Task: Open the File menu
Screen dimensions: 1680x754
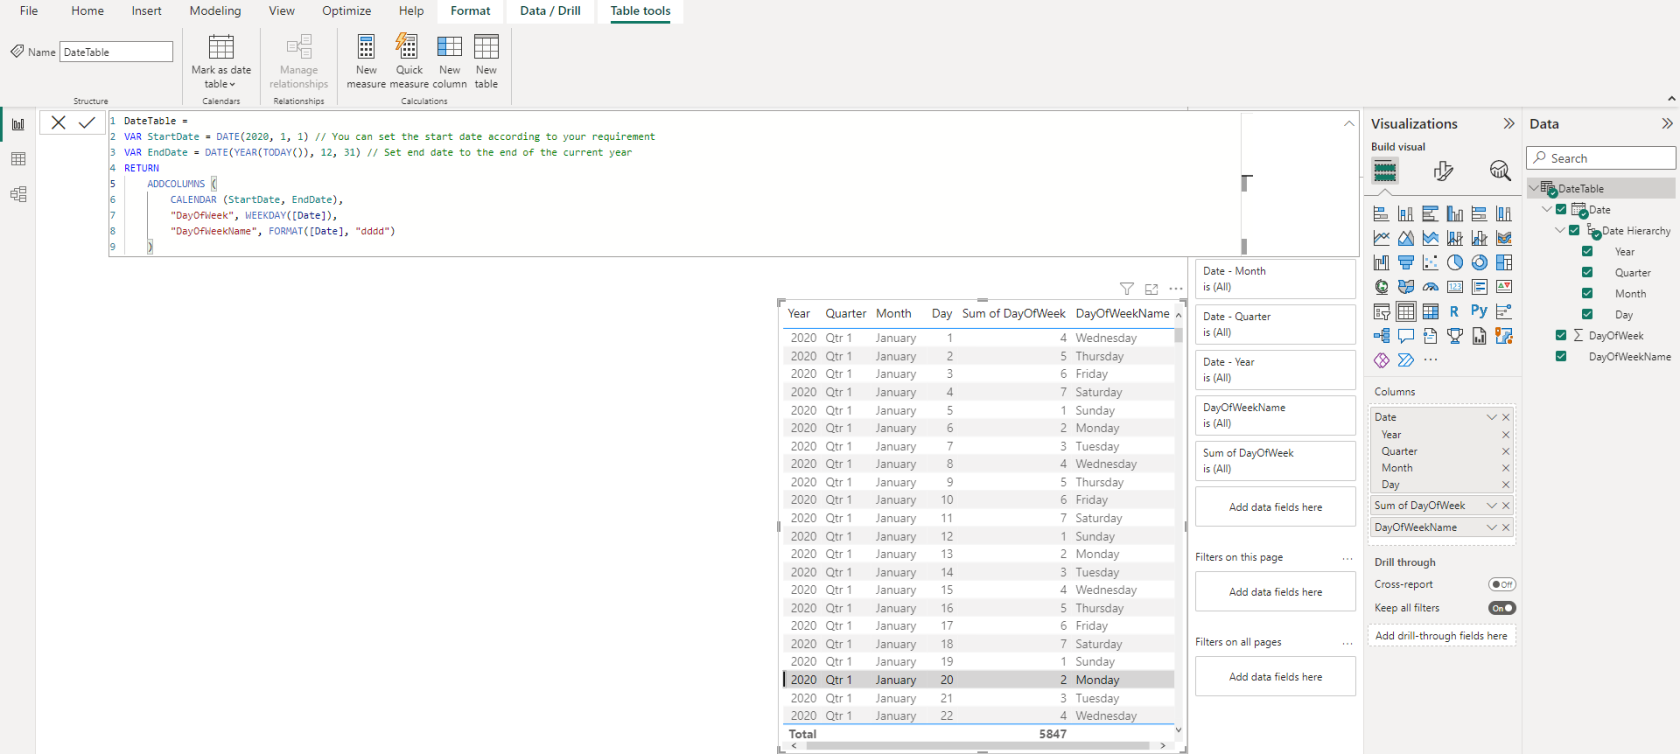Action: 29,11
